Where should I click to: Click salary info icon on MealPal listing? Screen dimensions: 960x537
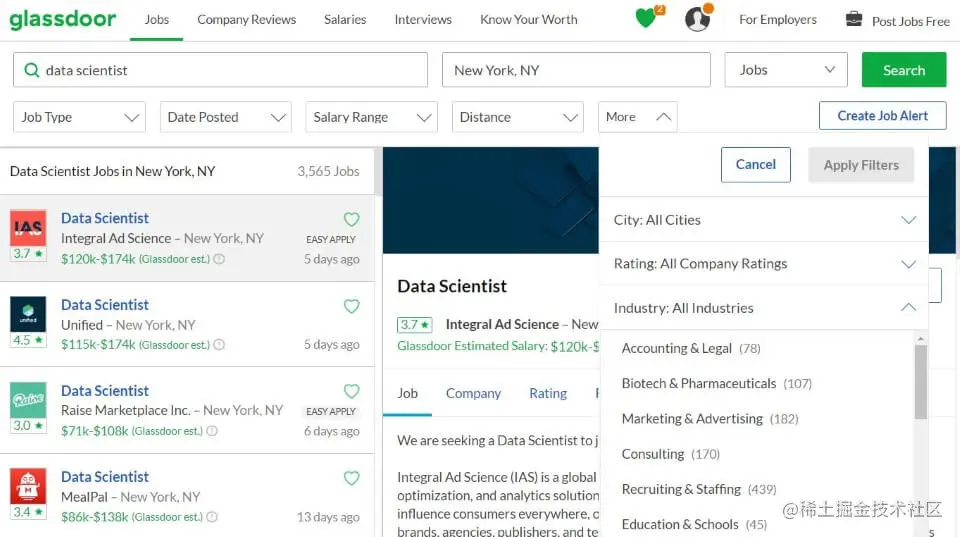(x=212, y=517)
